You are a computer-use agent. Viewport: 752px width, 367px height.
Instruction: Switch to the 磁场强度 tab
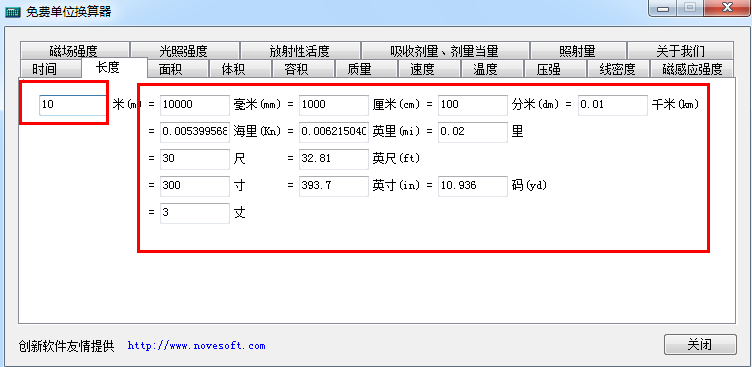pos(75,50)
